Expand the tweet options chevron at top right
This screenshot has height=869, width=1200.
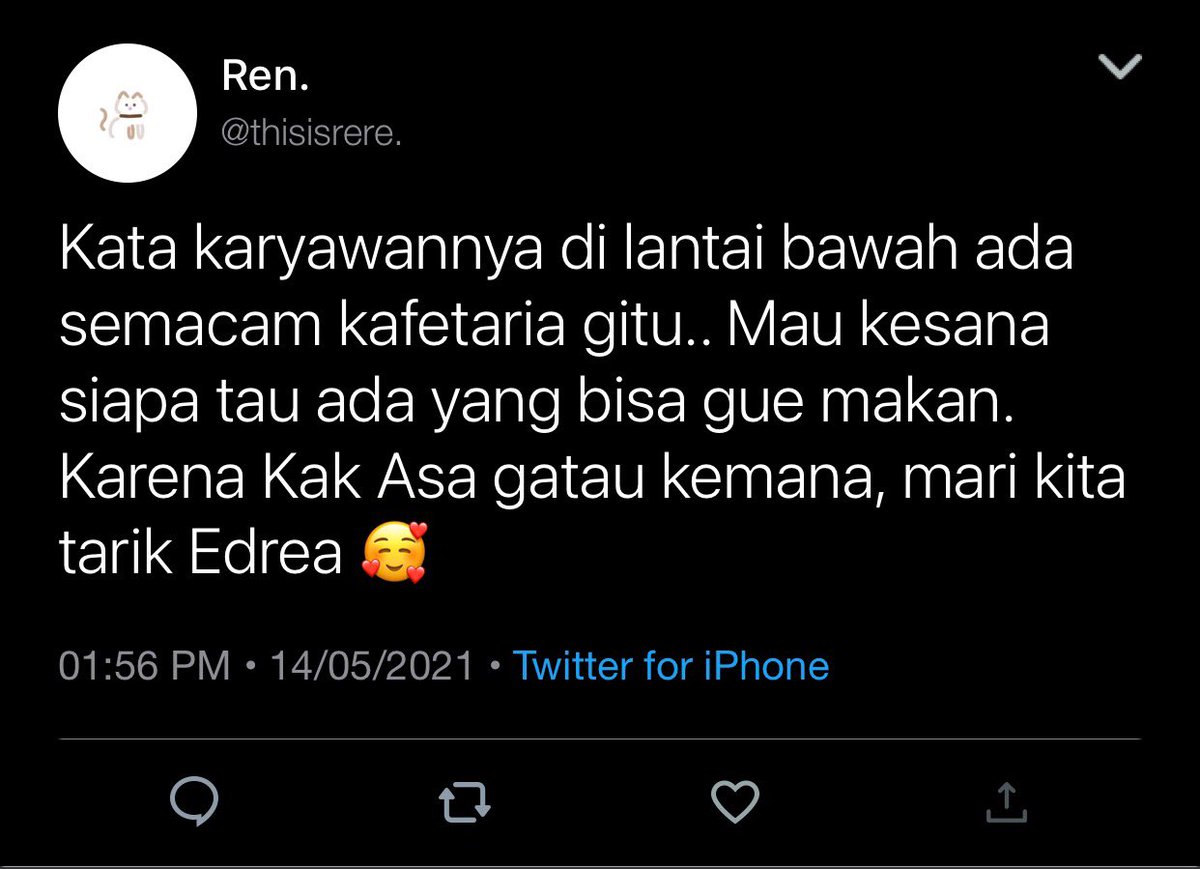coord(1120,68)
